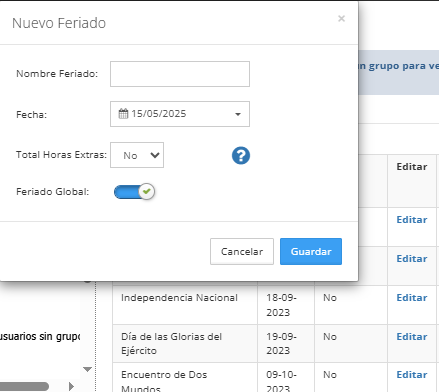This screenshot has width=439, height=392.
Task: Select the Independencia Nacional cell
Action: pos(185,305)
